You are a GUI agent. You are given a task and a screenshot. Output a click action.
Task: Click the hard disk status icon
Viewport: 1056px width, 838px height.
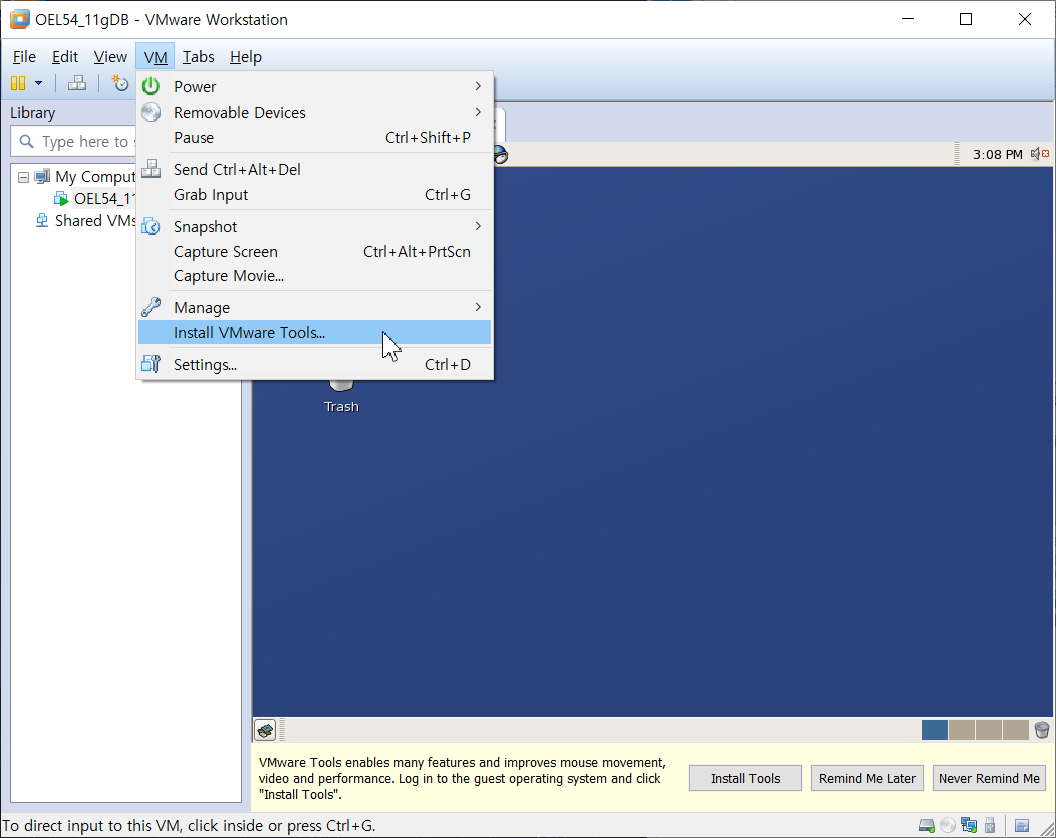(927, 825)
